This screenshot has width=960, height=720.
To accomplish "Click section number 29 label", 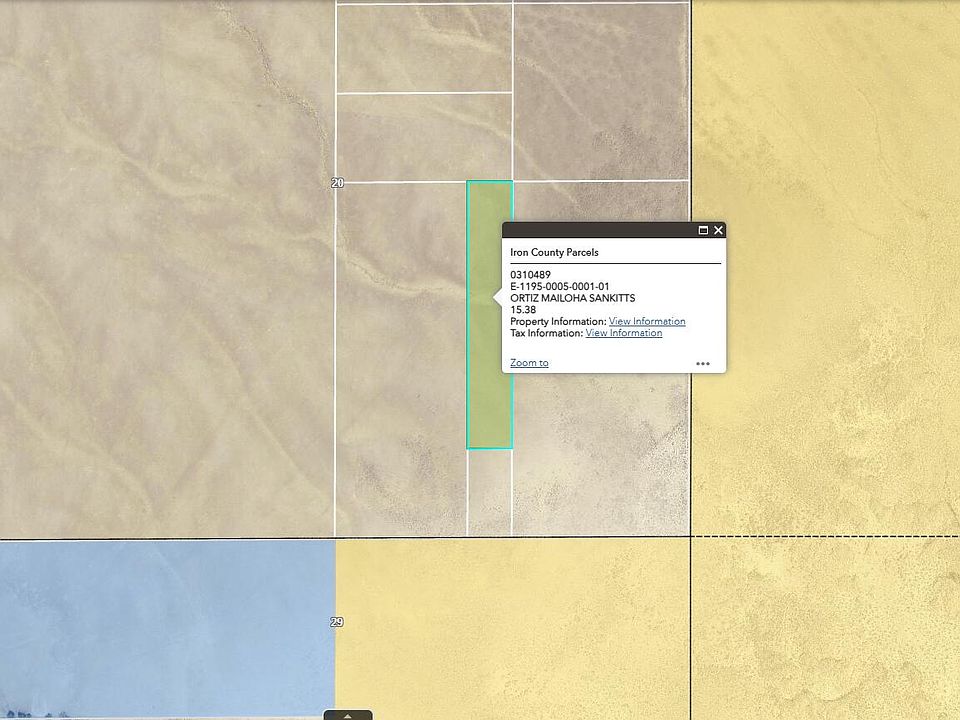I will [x=337, y=622].
